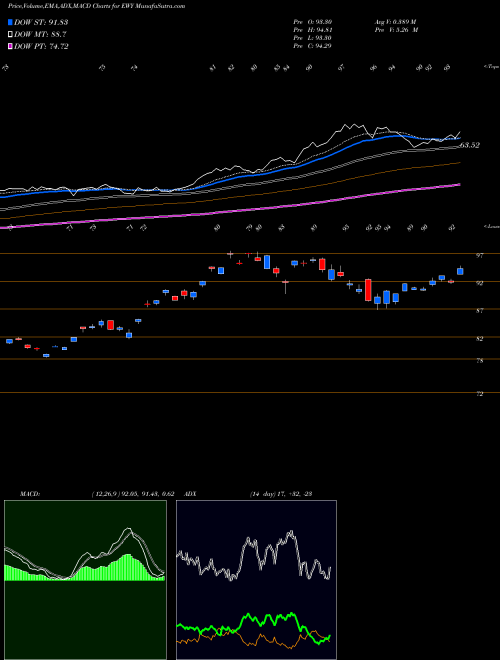Click the Pre O: 93.80 value
Image resolution: width=500 pixels, height=660 pixels.
[x=313, y=21]
